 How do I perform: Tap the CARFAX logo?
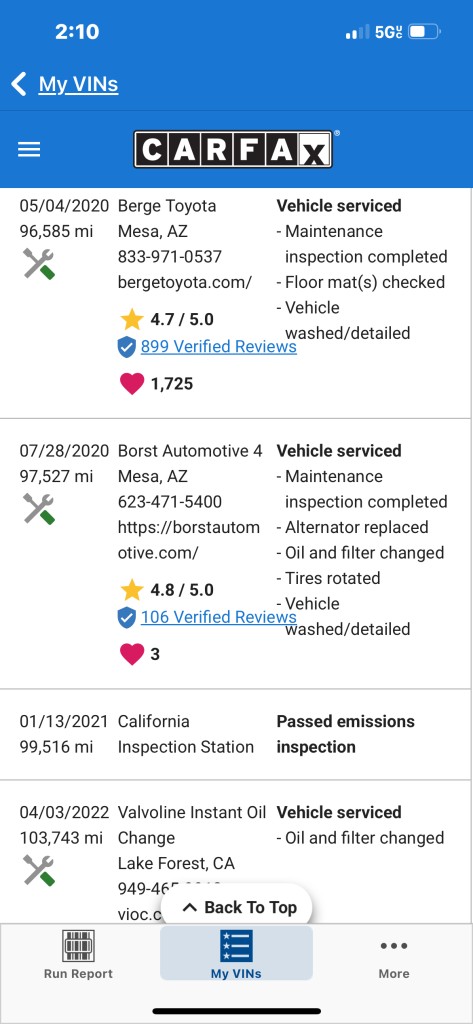[x=236, y=150]
